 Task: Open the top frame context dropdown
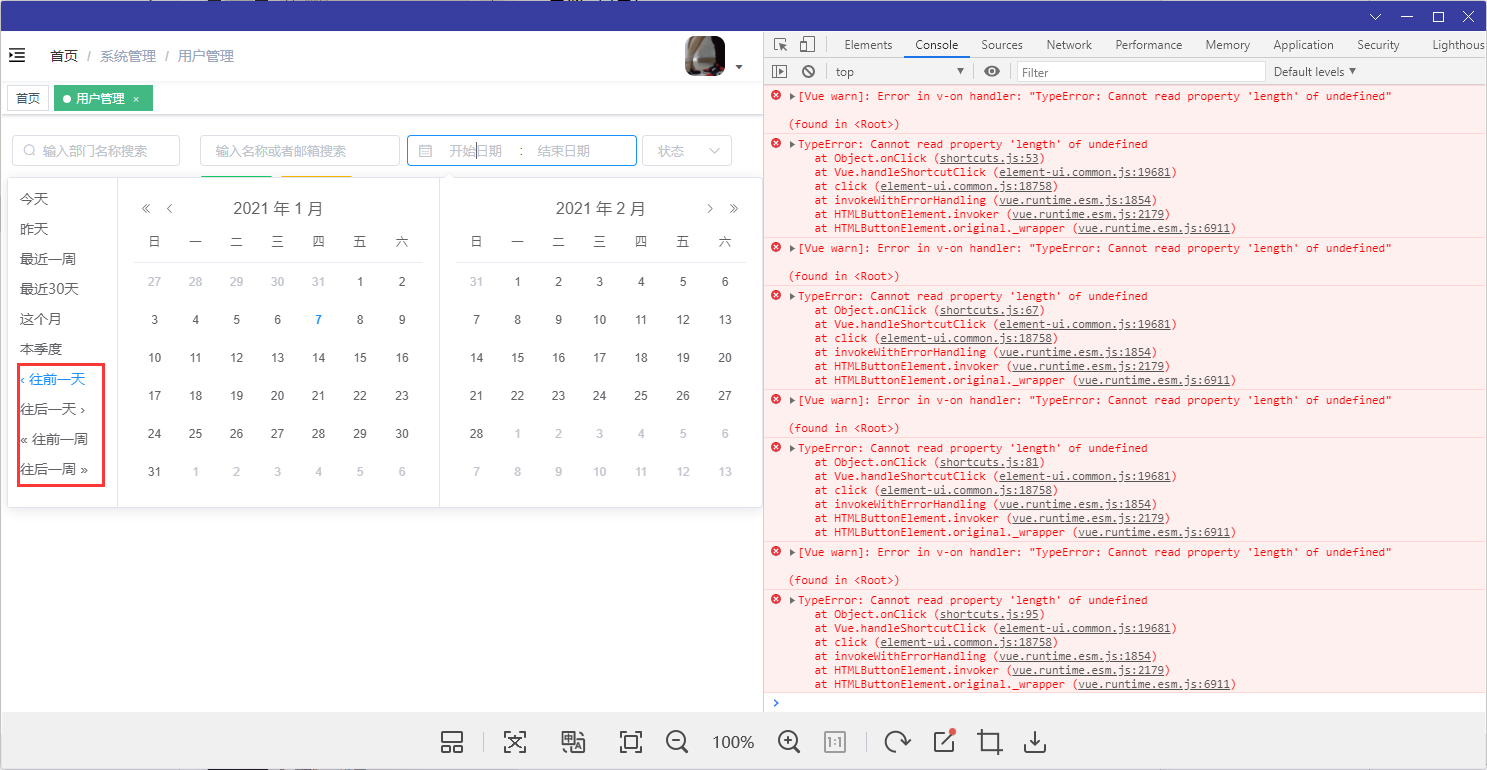click(x=898, y=71)
